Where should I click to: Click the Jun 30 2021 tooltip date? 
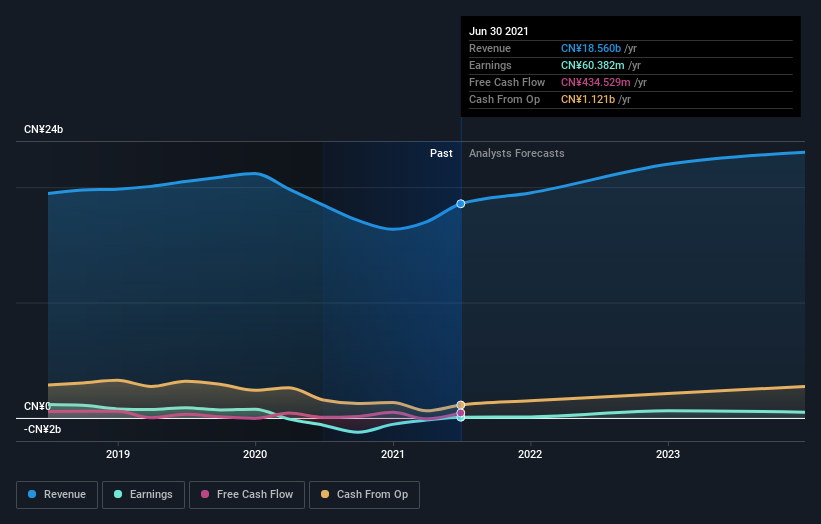click(x=498, y=31)
